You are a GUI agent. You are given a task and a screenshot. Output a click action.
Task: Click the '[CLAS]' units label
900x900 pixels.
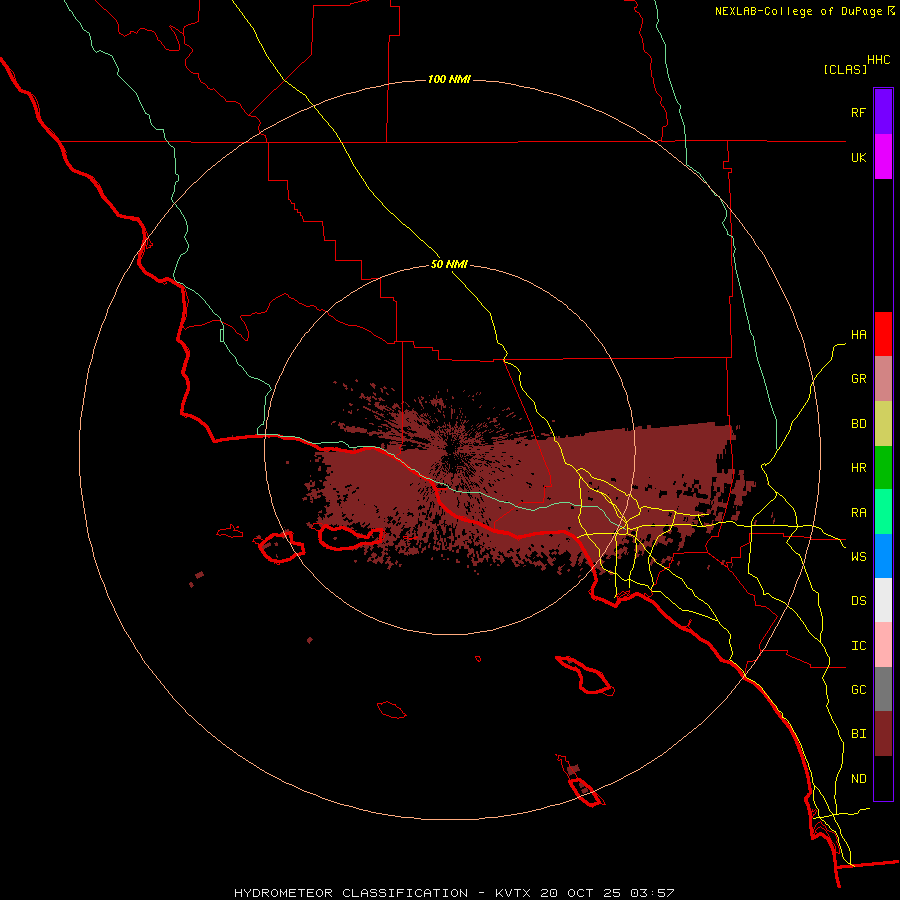click(845, 70)
